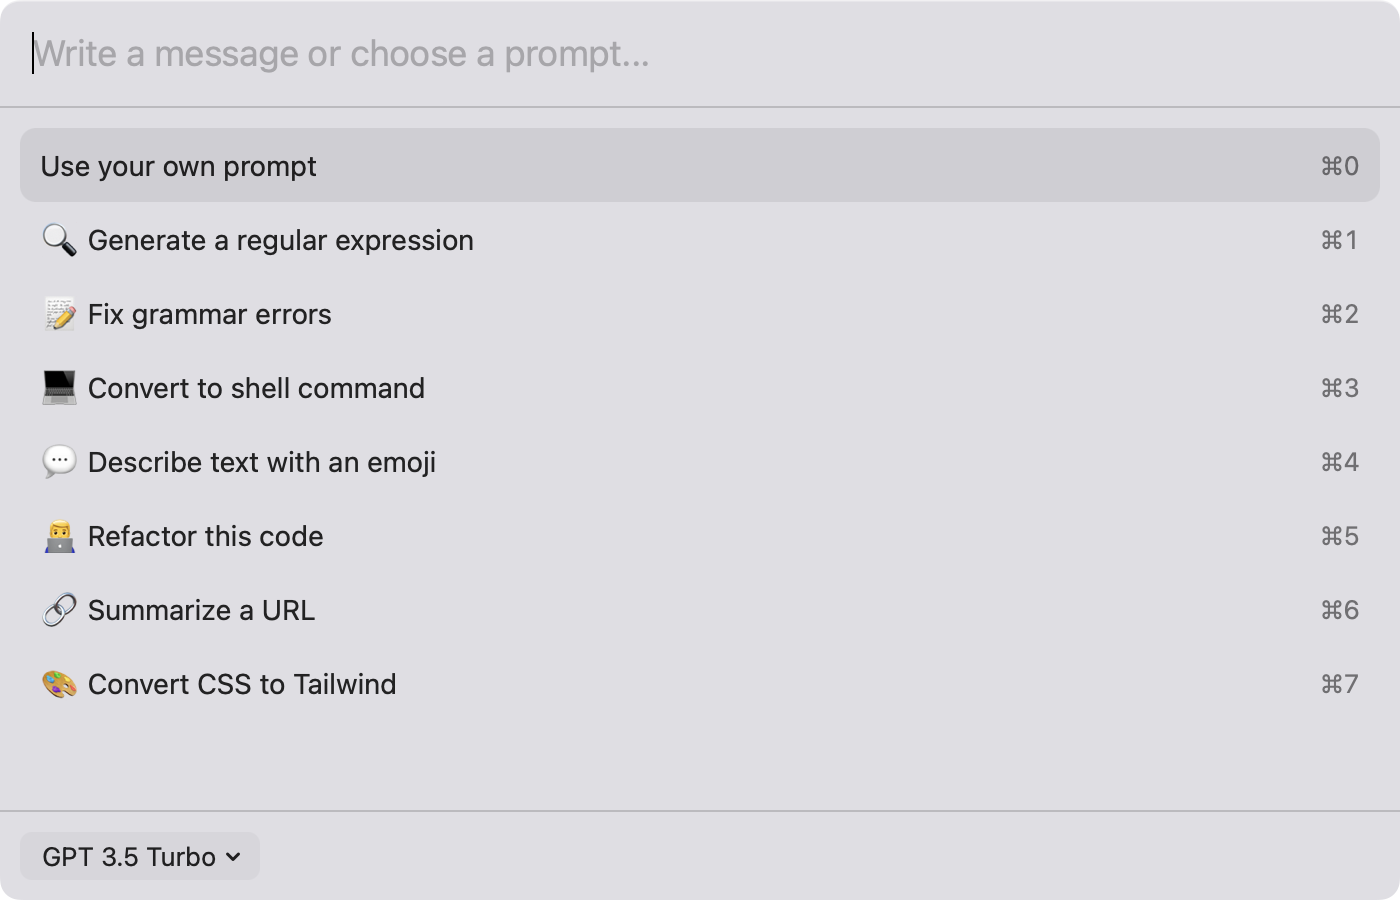This screenshot has height=900, width=1400.
Task: Click the technologist icon for refactoring
Action: click(59, 536)
